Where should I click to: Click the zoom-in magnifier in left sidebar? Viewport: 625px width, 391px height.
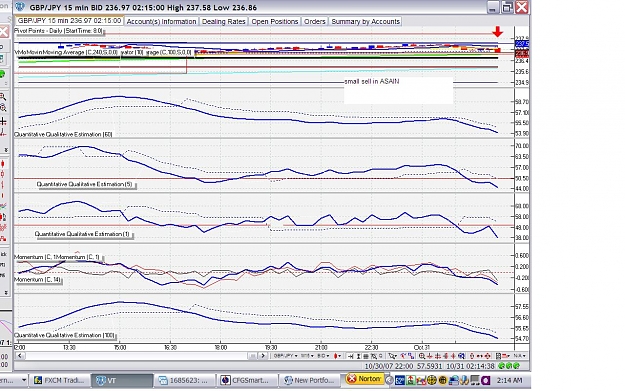(x=3, y=97)
